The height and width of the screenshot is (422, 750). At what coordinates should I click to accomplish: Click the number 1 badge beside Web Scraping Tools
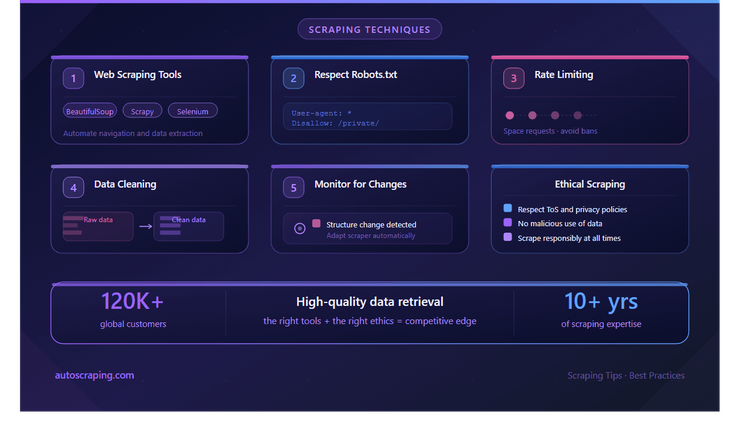(73, 78)
